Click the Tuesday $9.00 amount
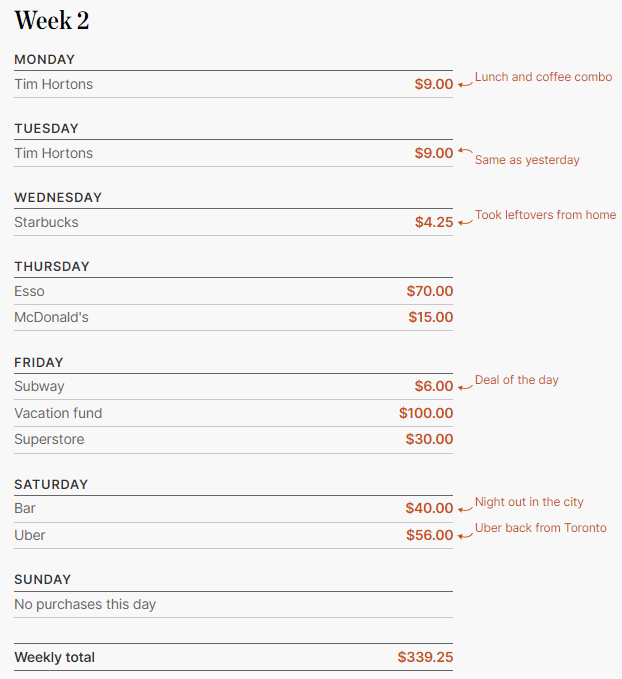This screenshot has width=622, height=679. (434, 153)
